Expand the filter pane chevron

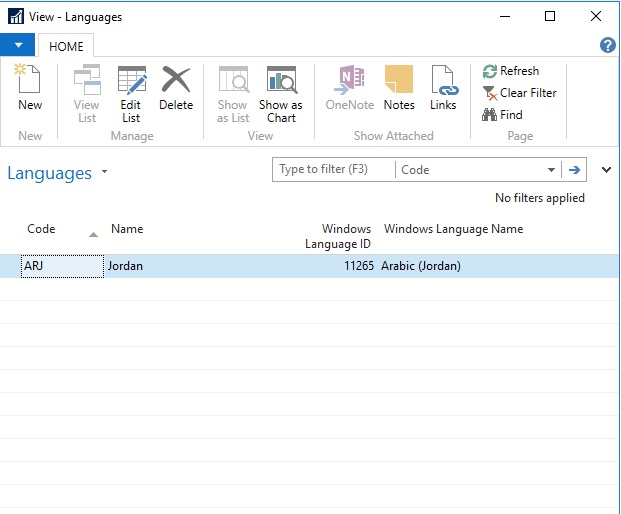click(606, 170)
